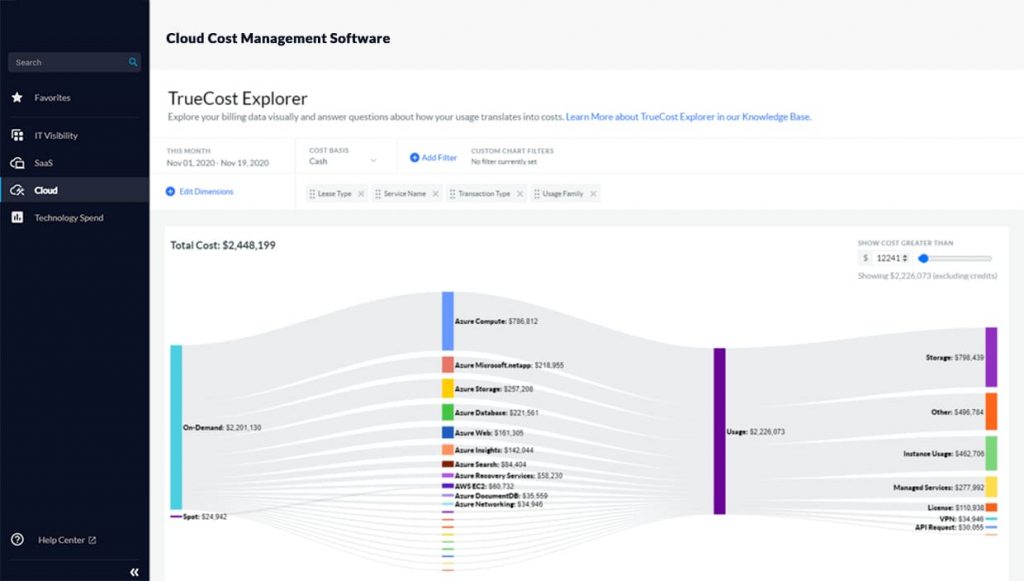Screen dimensions: 1024x581
Task: Open the TrueCost Explorer Knowledge Base link
Action: pyautogui.click(x=687, y=116)
